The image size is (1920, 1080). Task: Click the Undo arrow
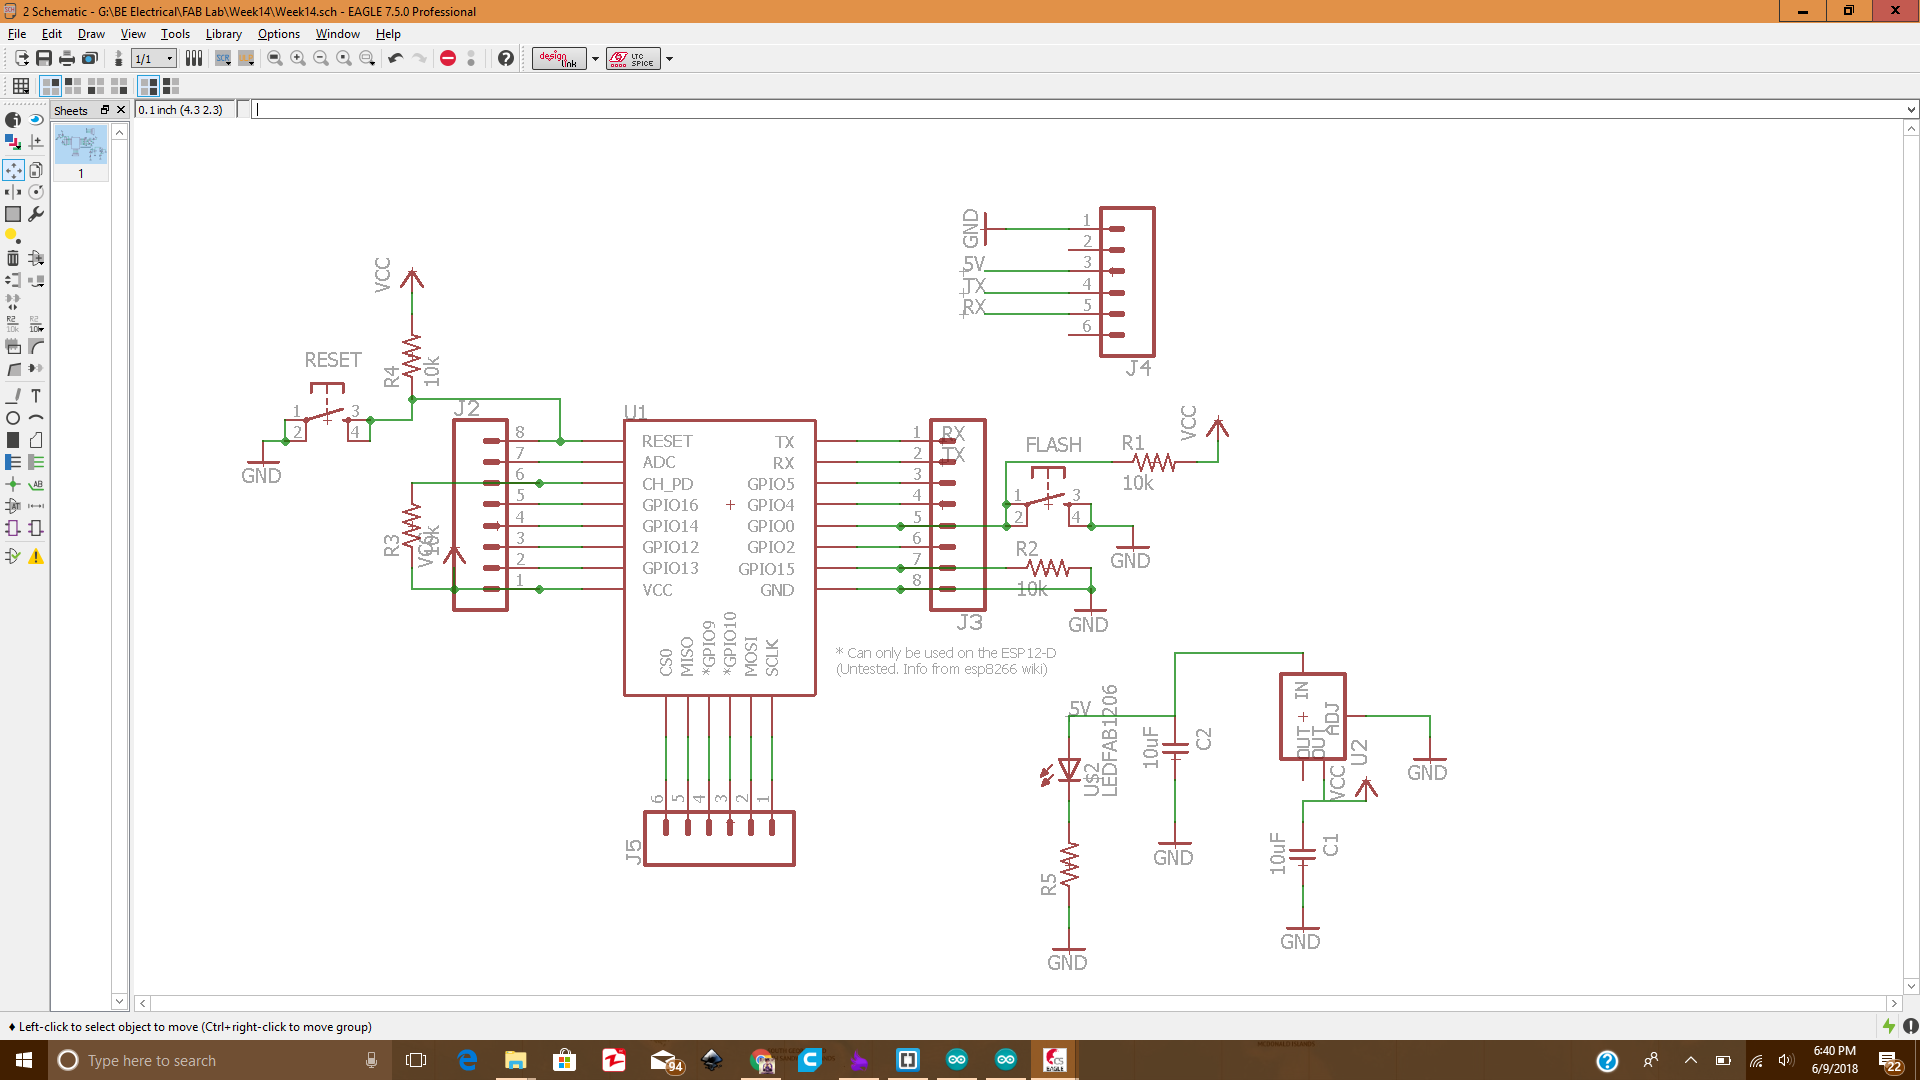[x=396, y=58]
